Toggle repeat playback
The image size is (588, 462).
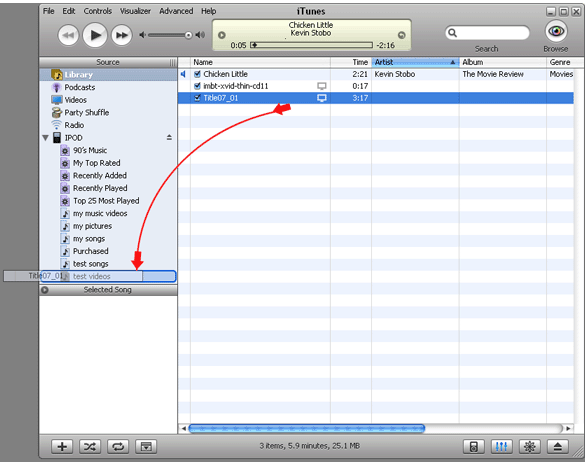click(x=118, y=447)
